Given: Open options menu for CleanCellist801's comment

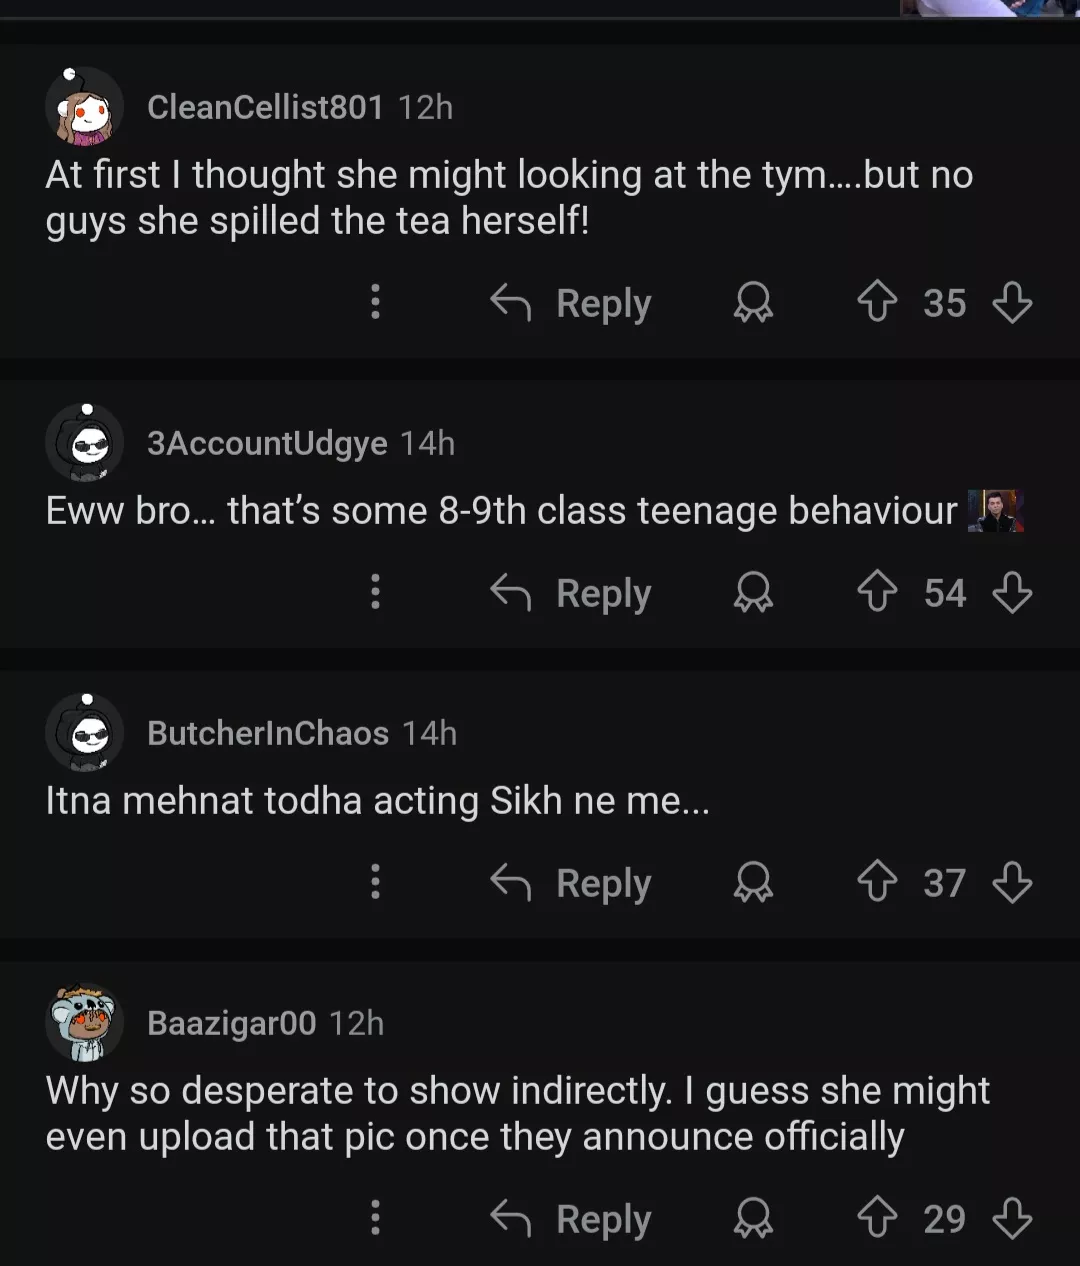Looking at the screenshot, I should 375,302.
